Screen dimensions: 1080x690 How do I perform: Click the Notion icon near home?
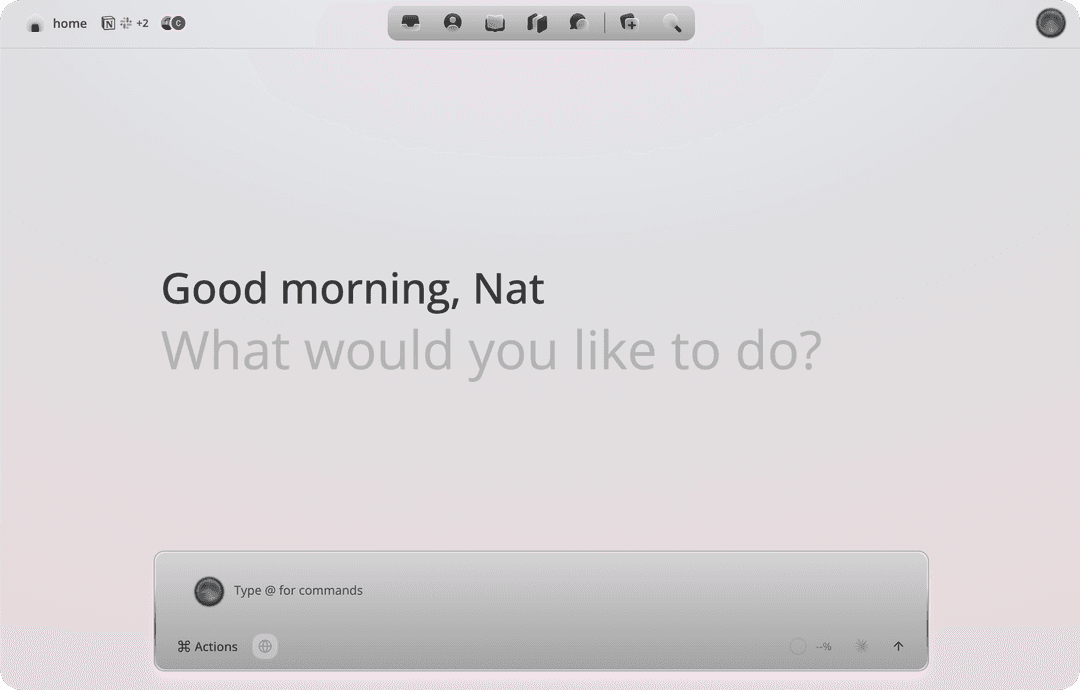coord(108,23)
